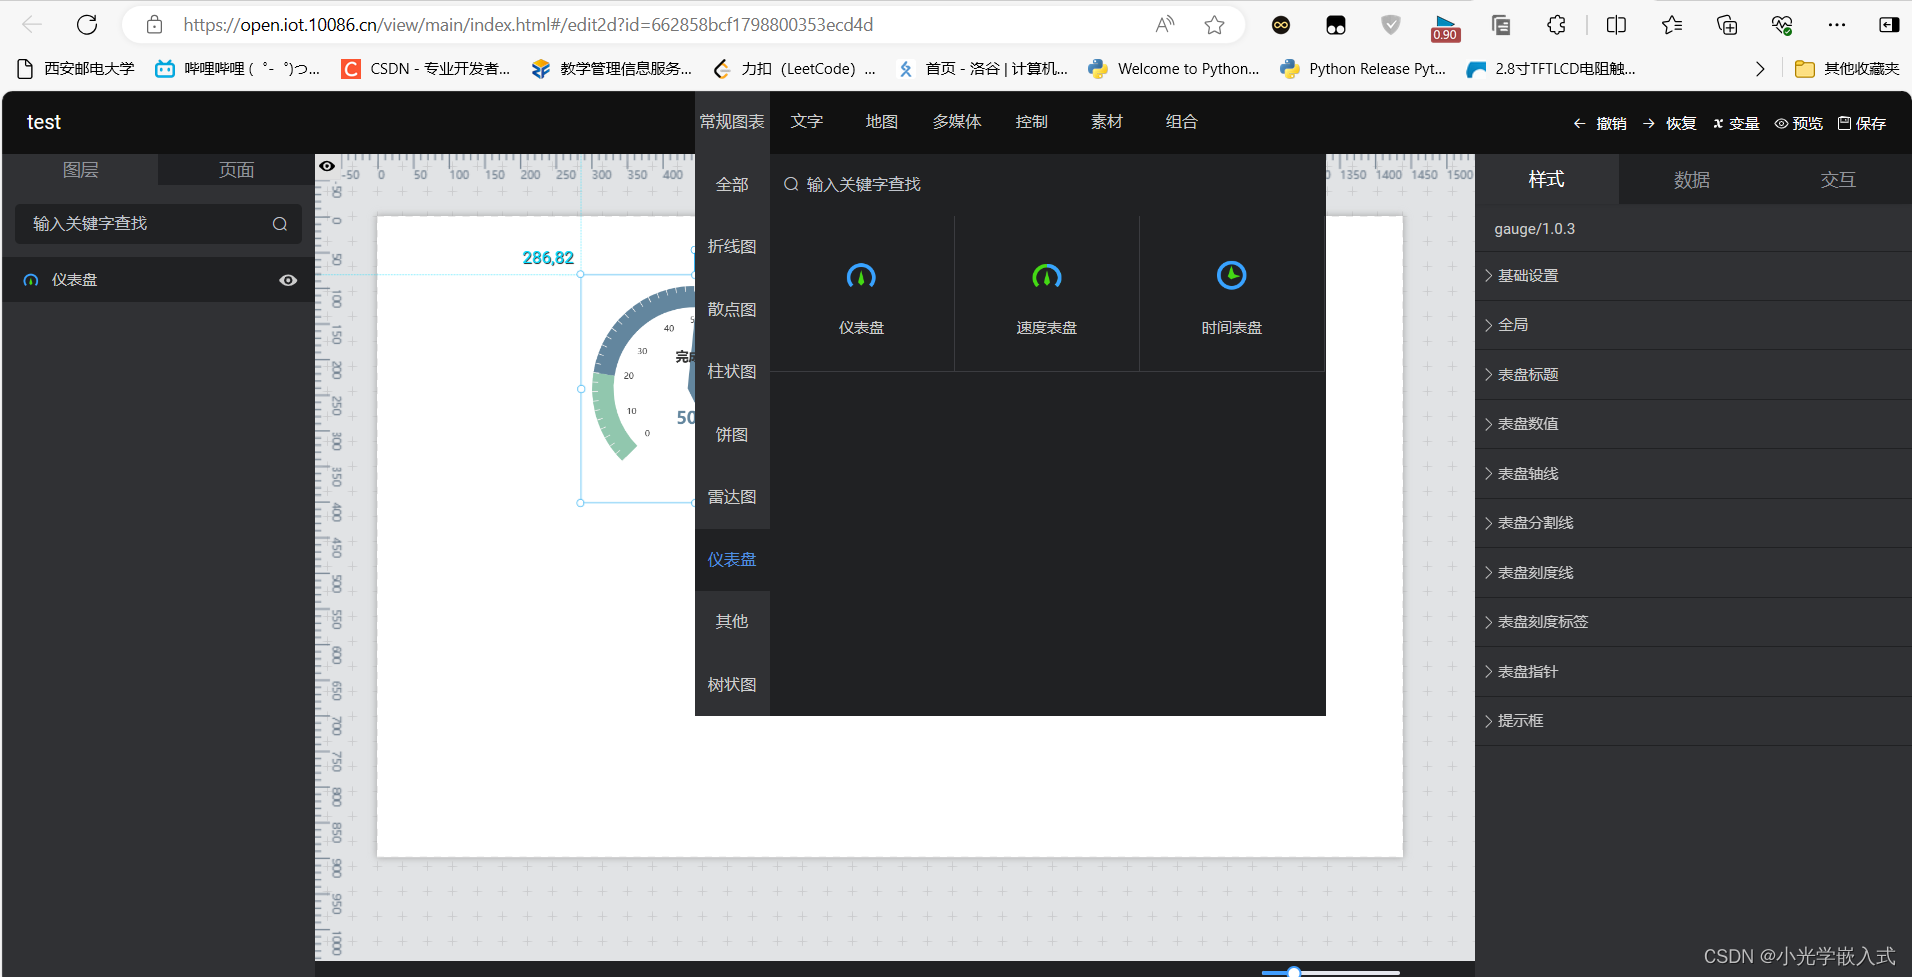
Task: Switch to 页面 tab
Action: pos(236,170)
